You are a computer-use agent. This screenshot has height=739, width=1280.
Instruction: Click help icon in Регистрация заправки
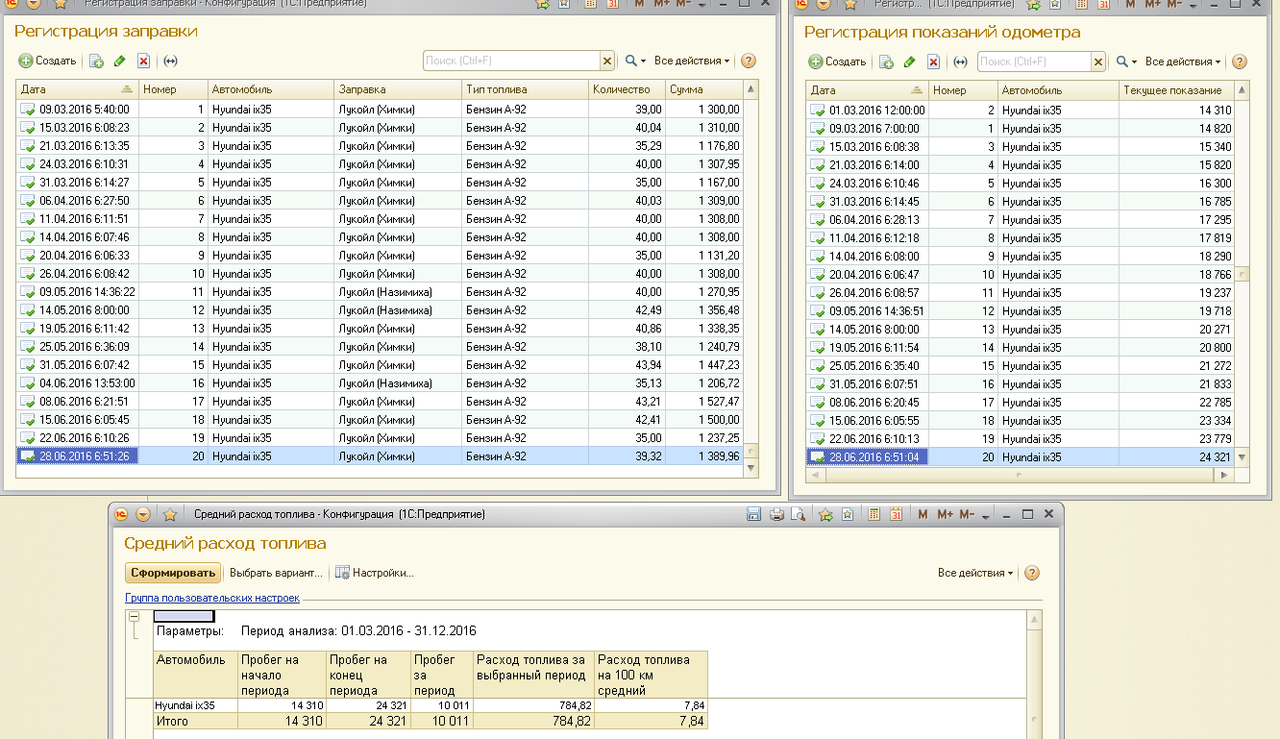748,61
